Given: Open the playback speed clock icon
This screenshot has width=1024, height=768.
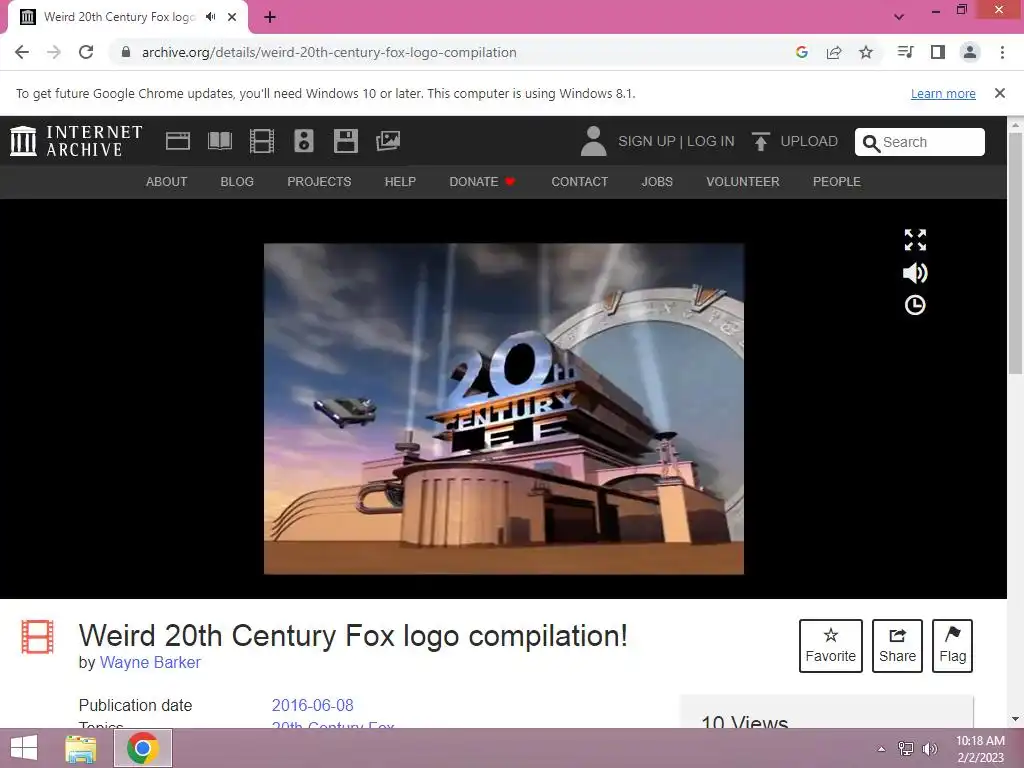Looking at the screenshot, I should pyautogui.click(x=915, y=305).
